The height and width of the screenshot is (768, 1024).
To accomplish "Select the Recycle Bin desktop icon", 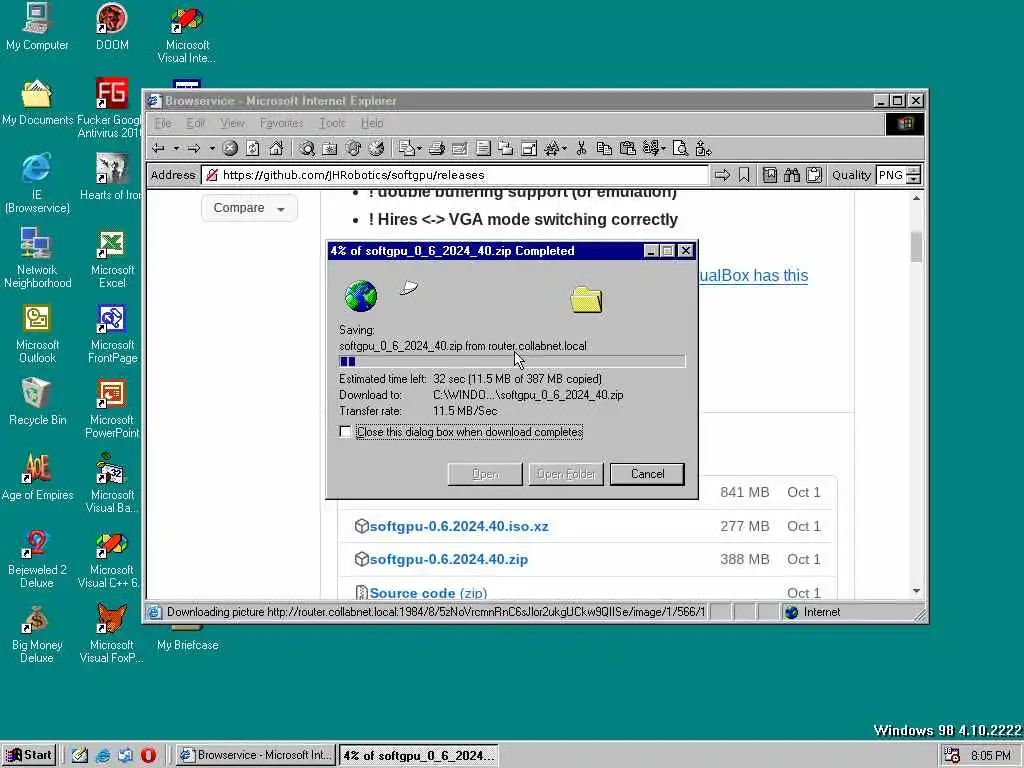I will 37,402.
